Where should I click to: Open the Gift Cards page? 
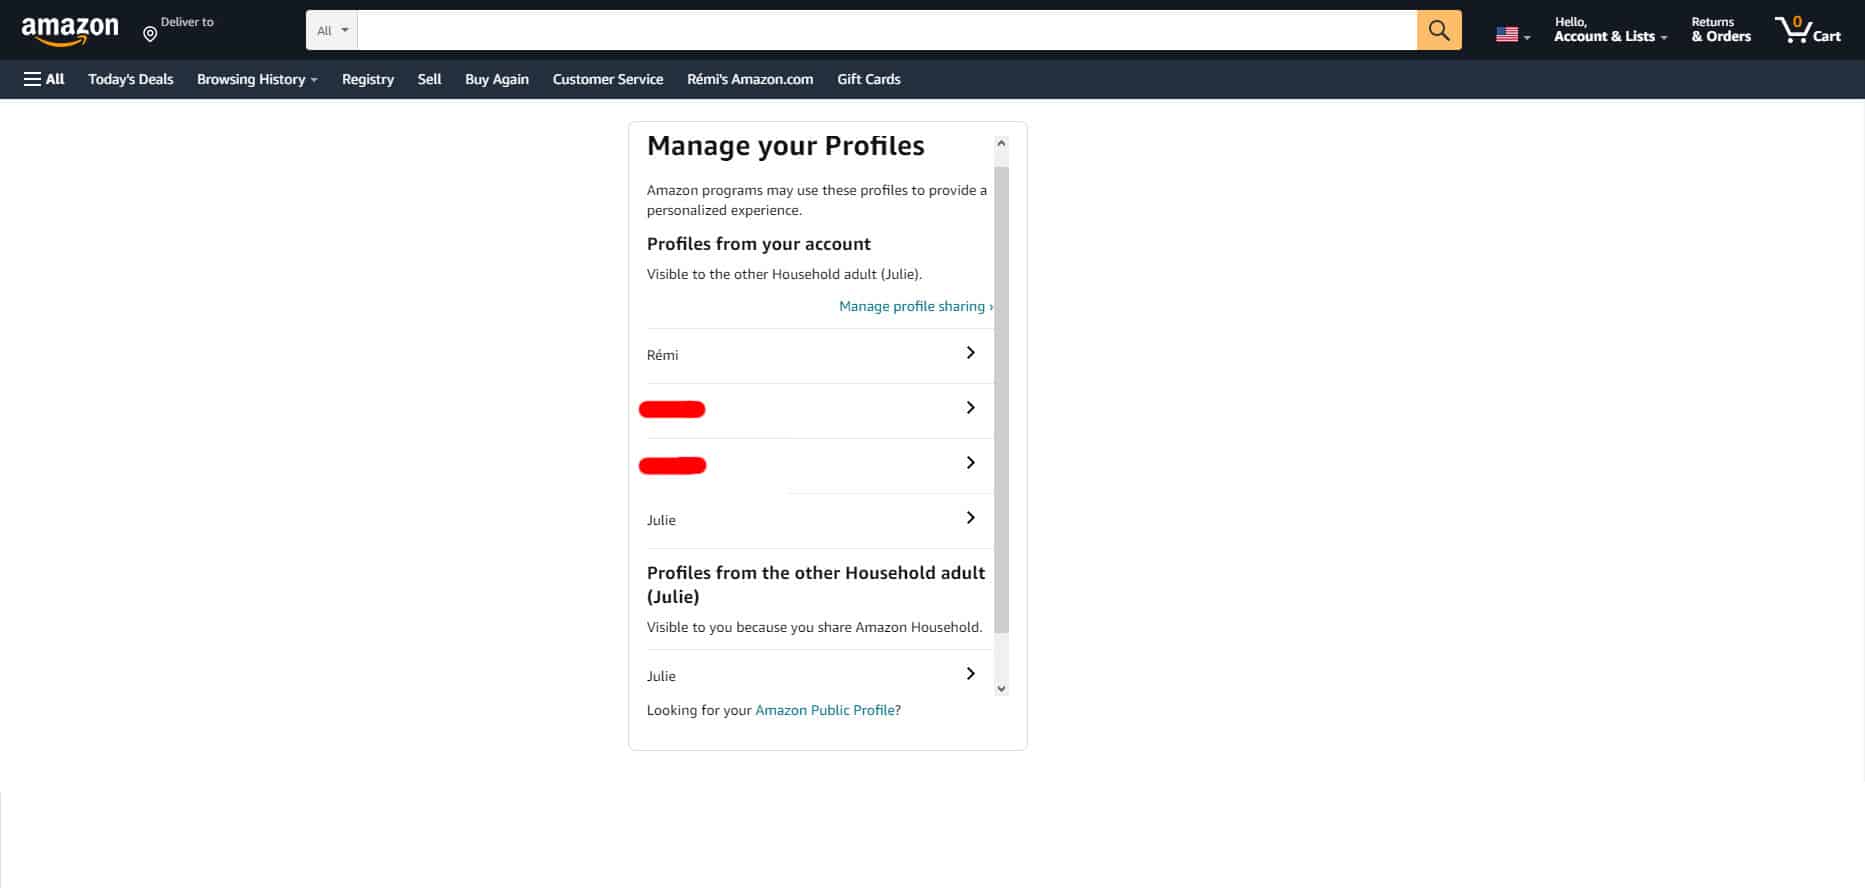click(x=869, y=79)
